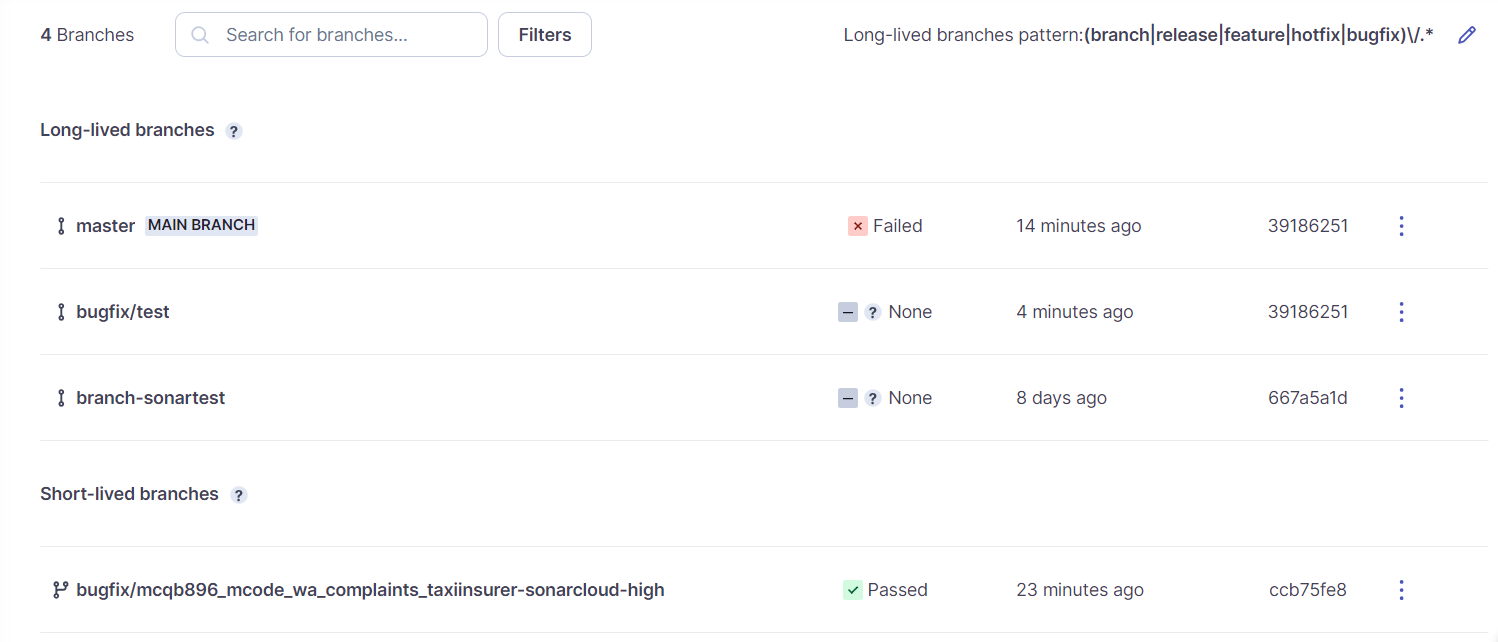Open commit 667a5a1d for branch-sonartest
Viewport: 1498px width, 642px height.
tap(1308, 398)
